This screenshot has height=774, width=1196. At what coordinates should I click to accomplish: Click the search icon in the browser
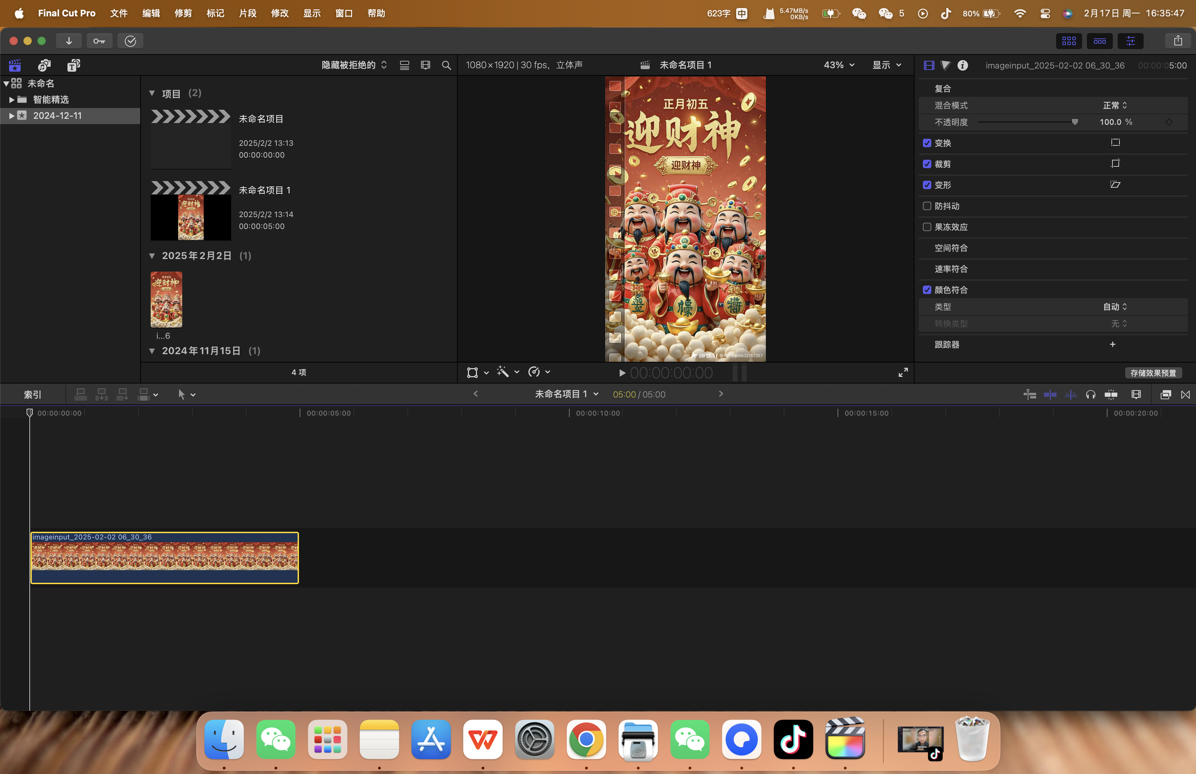[x=446, y=65]
